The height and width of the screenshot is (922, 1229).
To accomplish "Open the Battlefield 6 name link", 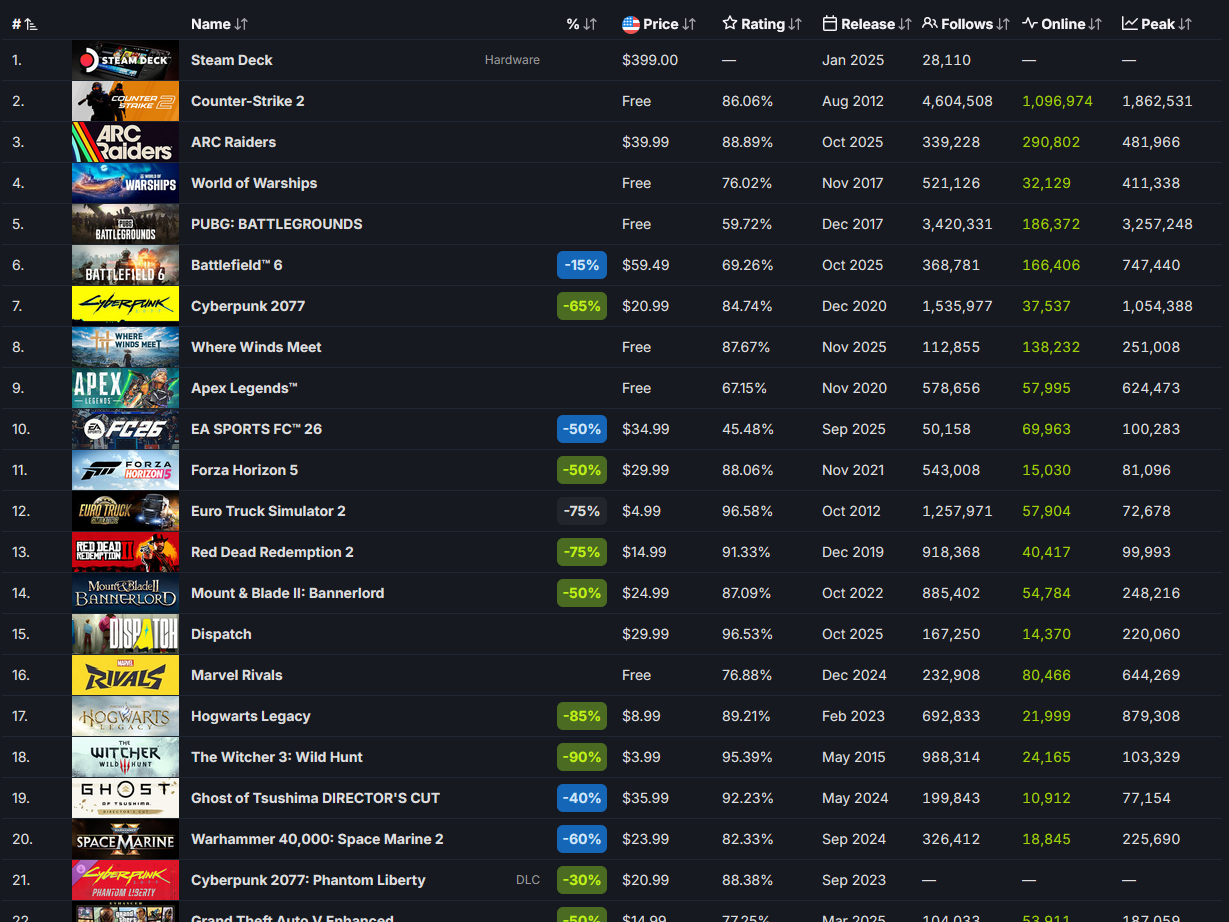I will 237,265.
